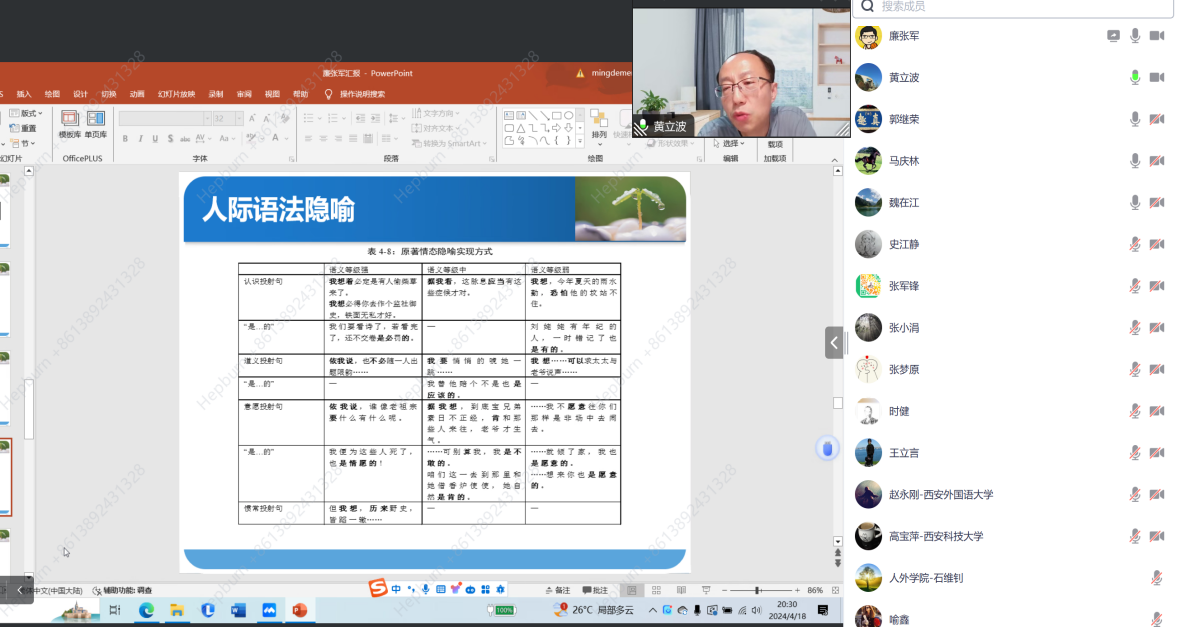Image resolution: width=1185 pixels, height=627 pixels.
Task: Open Microsoft Edge from taskbar
Action: 146,610
